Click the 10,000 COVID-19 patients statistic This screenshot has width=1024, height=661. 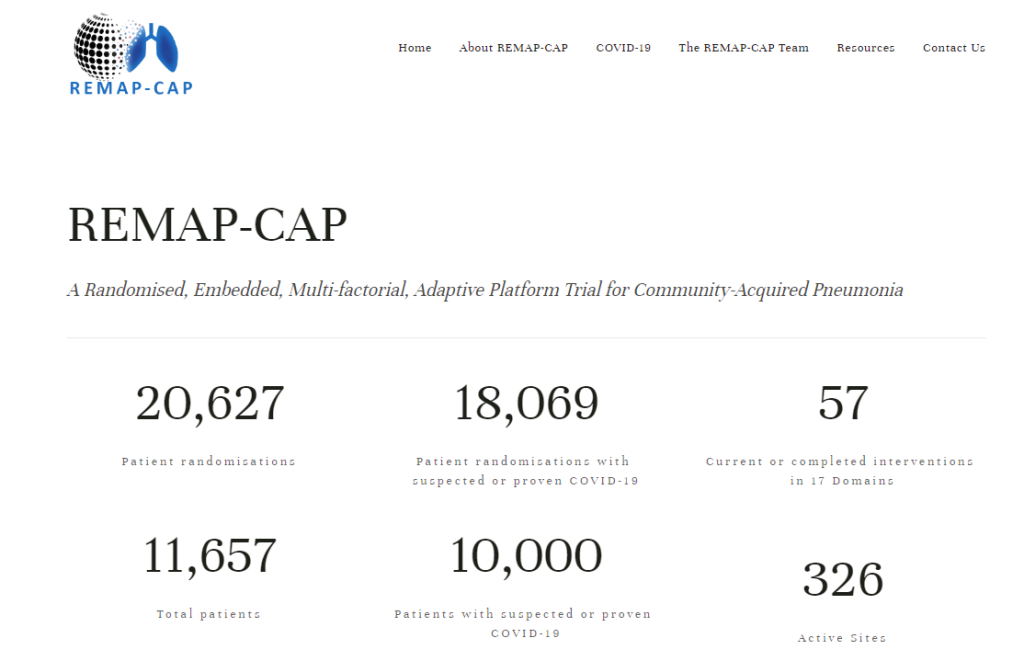(x=524, y=555)
